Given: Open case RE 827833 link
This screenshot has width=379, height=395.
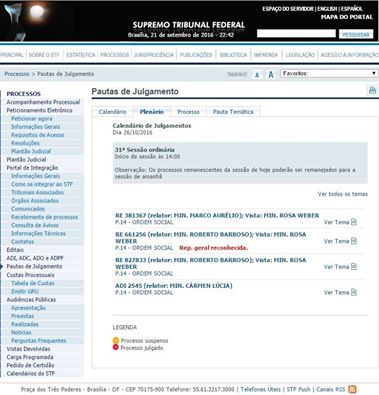Looking at the screenshot, I should pos(211,263).
